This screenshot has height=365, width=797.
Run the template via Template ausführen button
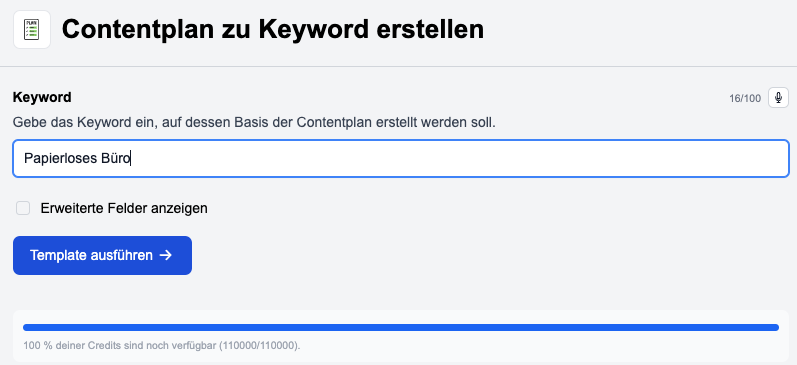(x=102, y=255)
